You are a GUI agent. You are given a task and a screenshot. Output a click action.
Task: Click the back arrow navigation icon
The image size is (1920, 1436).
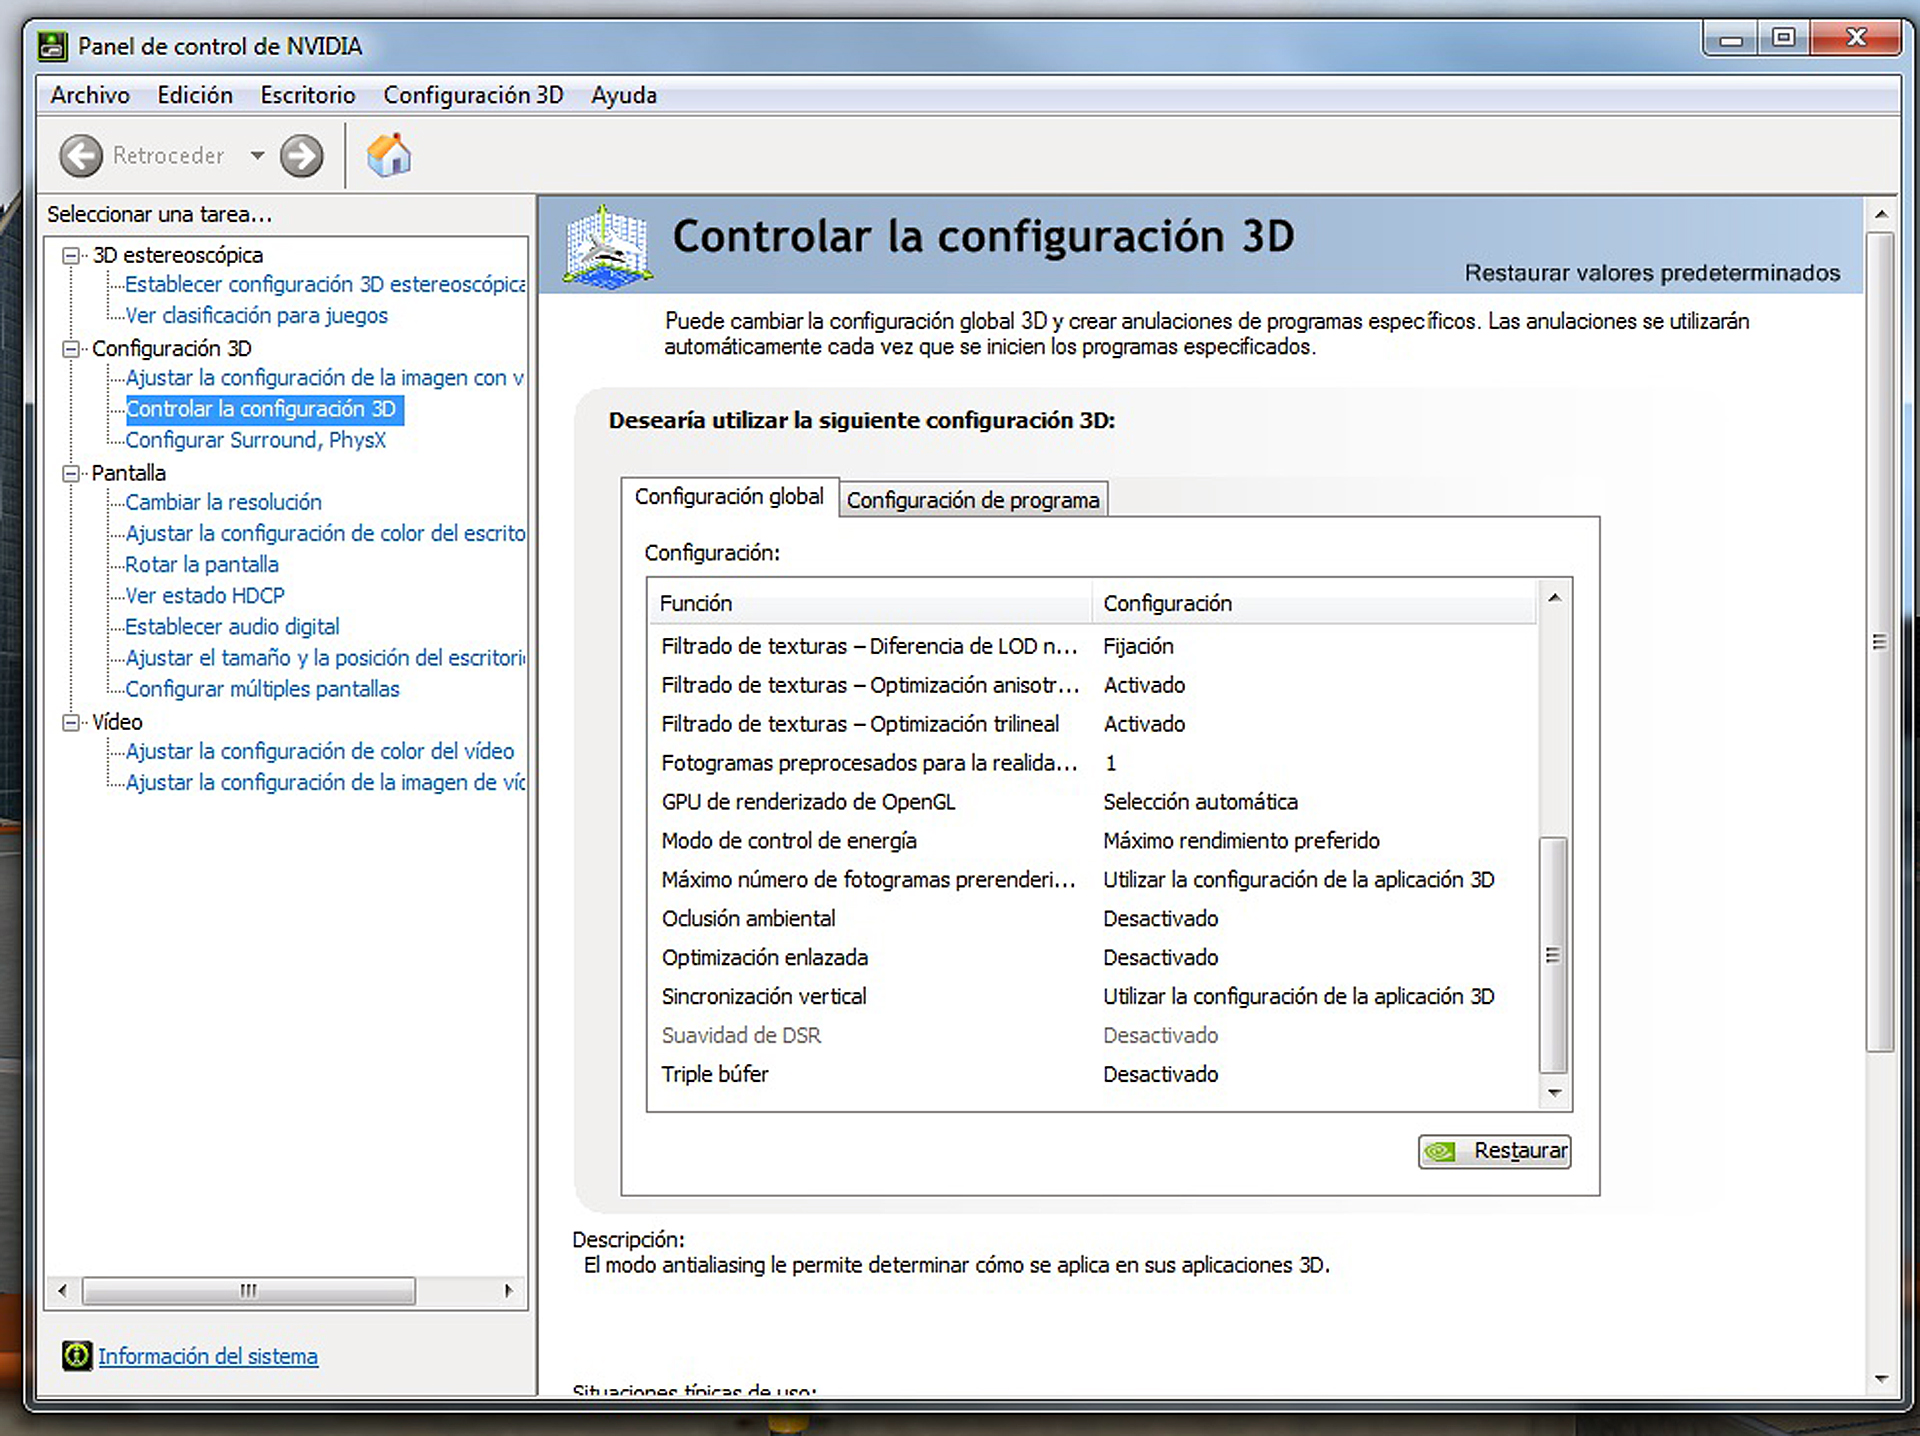point(81,155)
